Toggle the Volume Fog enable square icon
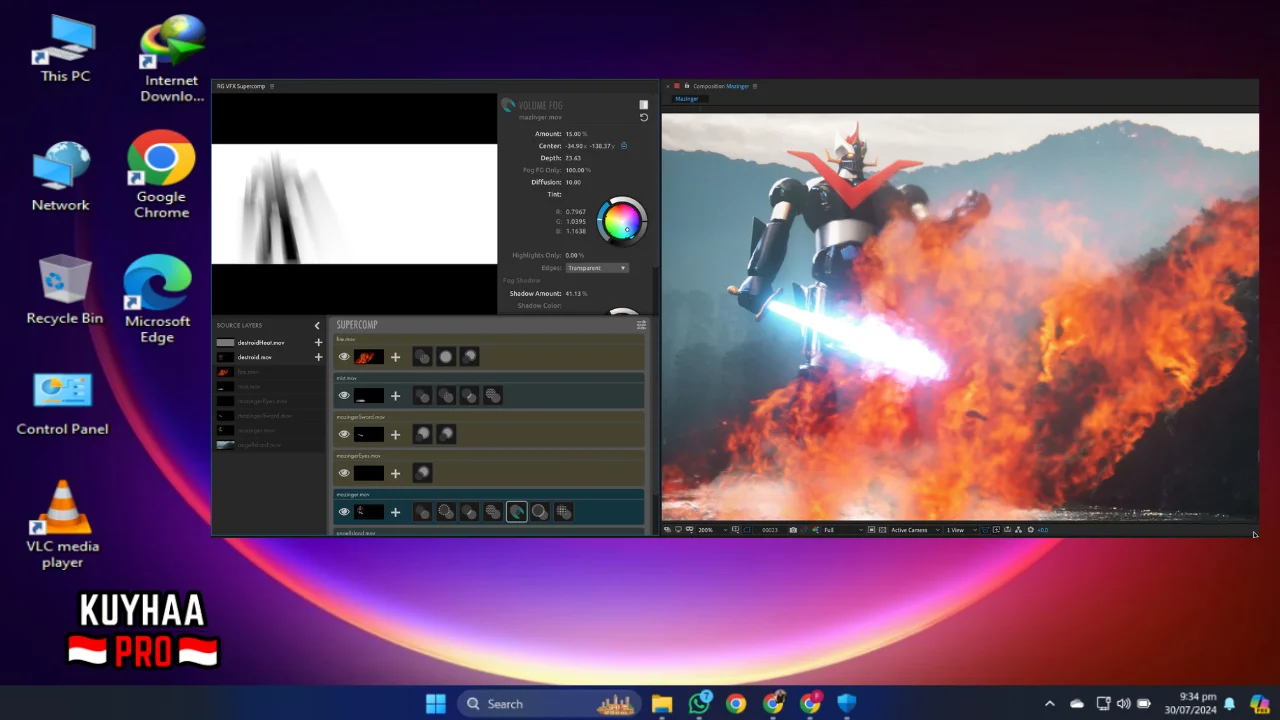 point(644,104)
